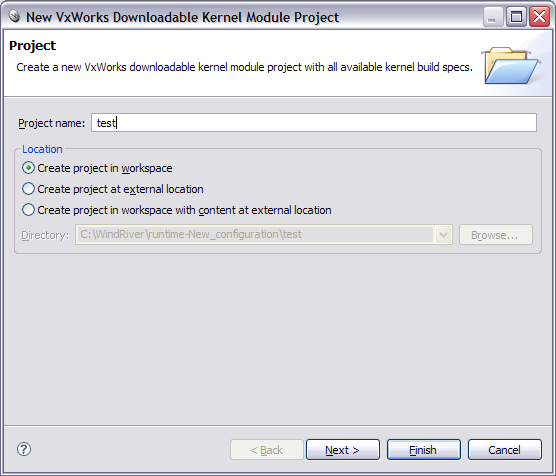Open the help question mark icon
The height and width of the screenshot is (476, 556).
[24, 449]
